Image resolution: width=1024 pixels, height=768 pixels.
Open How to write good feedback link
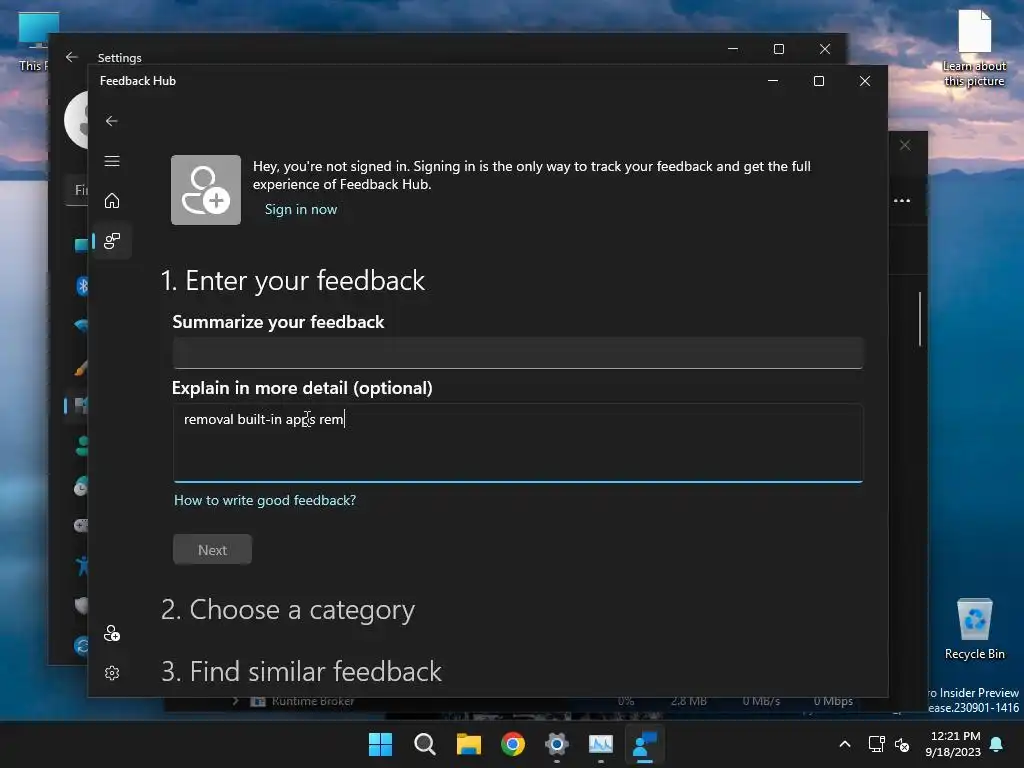coord(264,500)
